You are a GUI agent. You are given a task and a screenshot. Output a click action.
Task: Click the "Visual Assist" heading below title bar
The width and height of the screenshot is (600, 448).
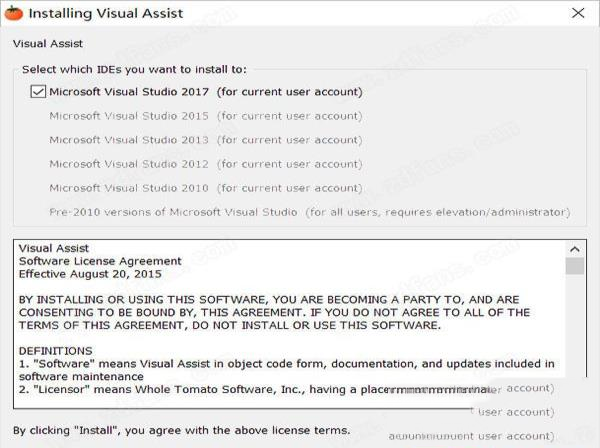tap(47, 44)
